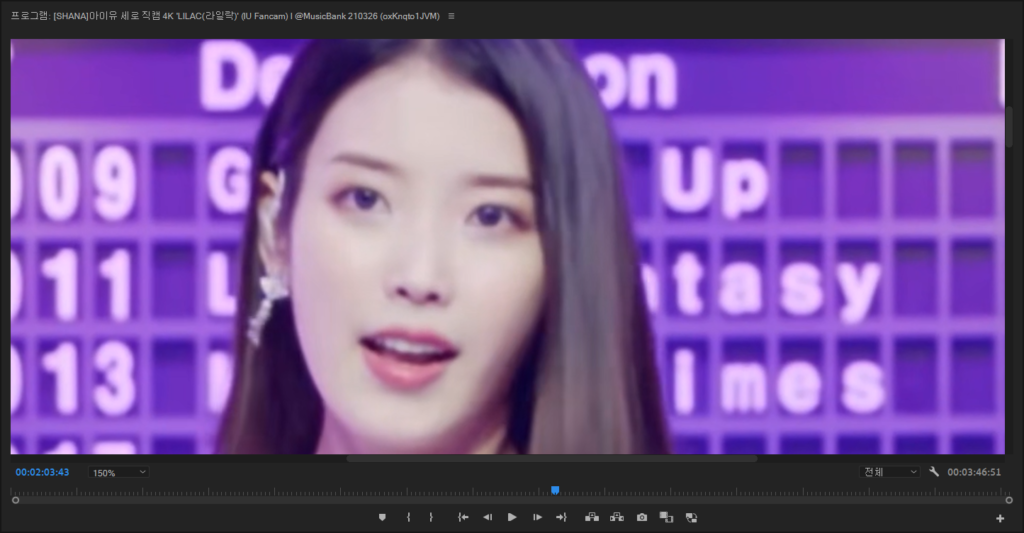This screenshot has width=1024, height=533.
Task: Export frame with the camera icon
Action: pos(642,517)
